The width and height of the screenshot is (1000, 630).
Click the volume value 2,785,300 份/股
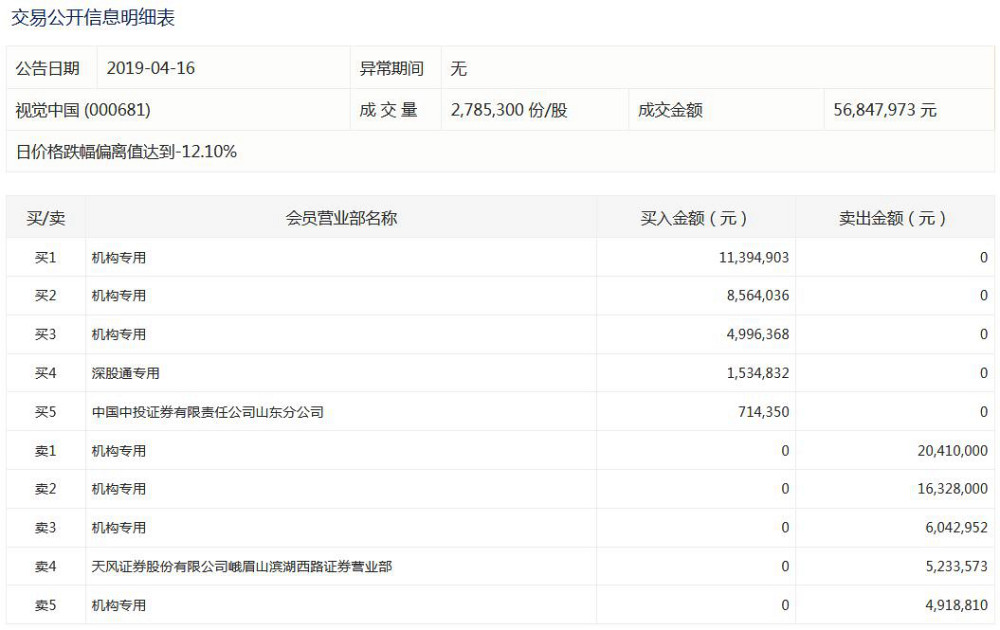[x=509, y=110]
